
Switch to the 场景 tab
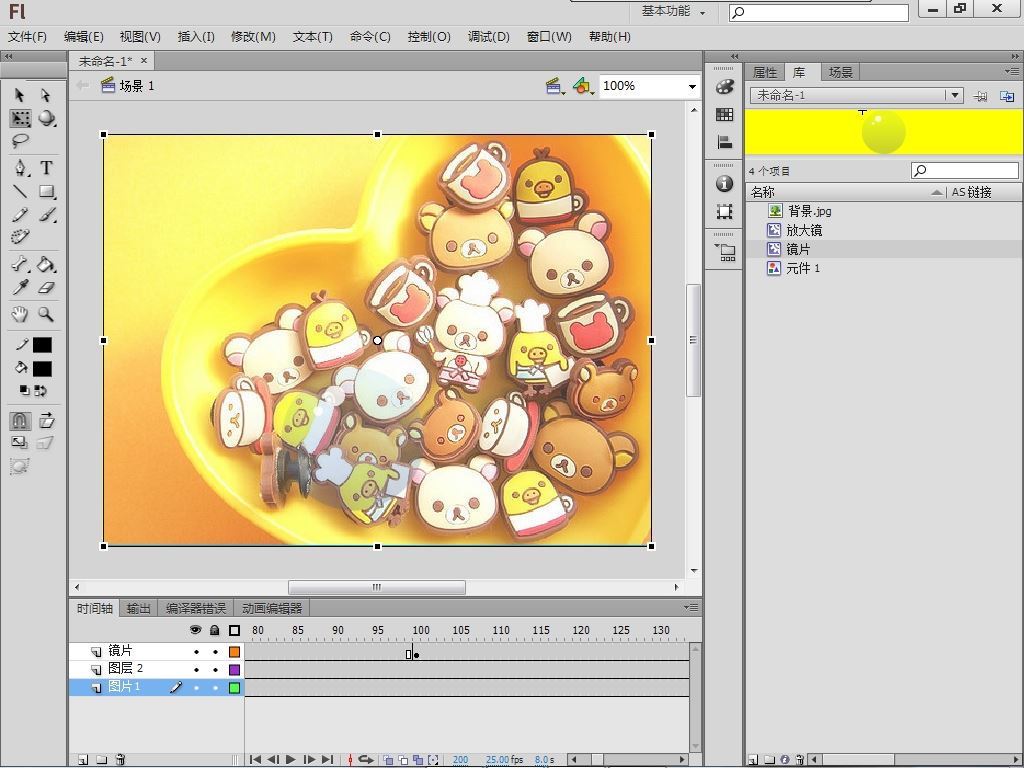point(840,72)
